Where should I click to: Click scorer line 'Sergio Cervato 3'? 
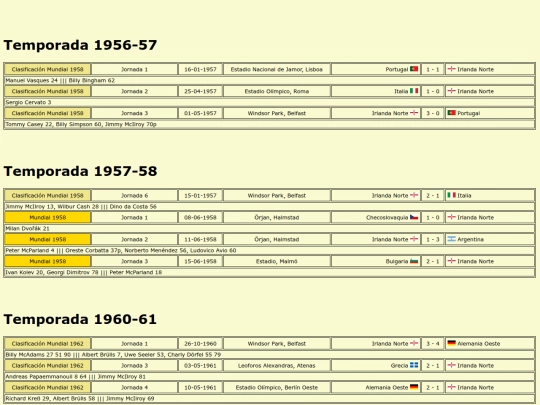pos(270,102)
